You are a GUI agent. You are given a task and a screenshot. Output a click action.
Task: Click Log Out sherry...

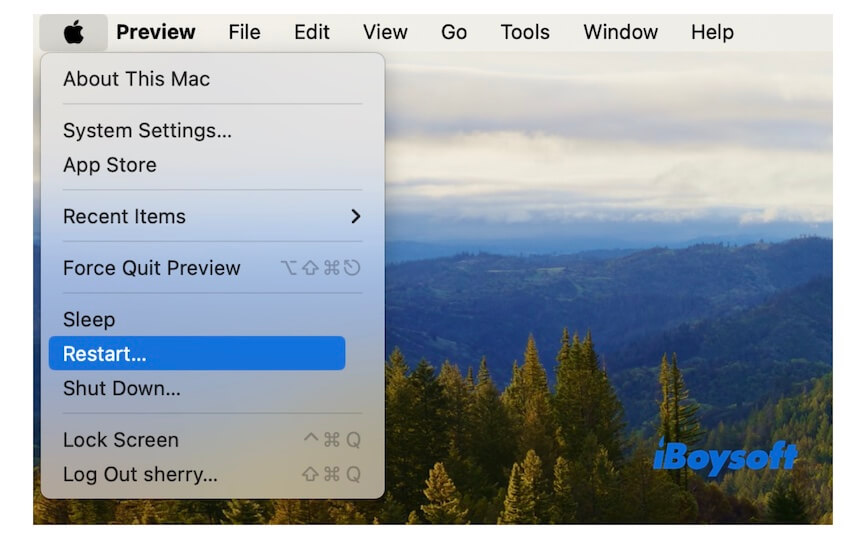140,474
